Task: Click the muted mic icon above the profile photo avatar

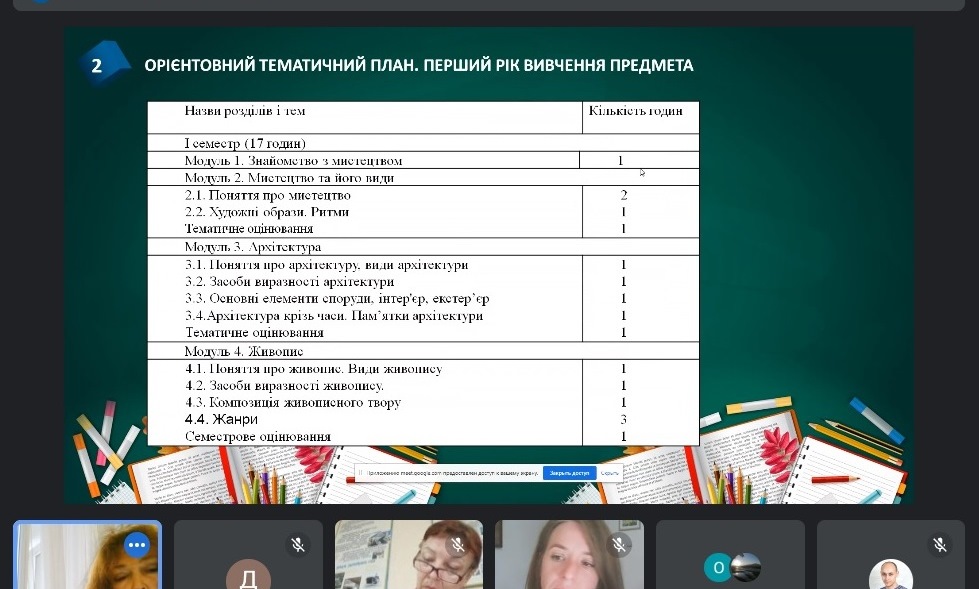Action: click(940, 545)
